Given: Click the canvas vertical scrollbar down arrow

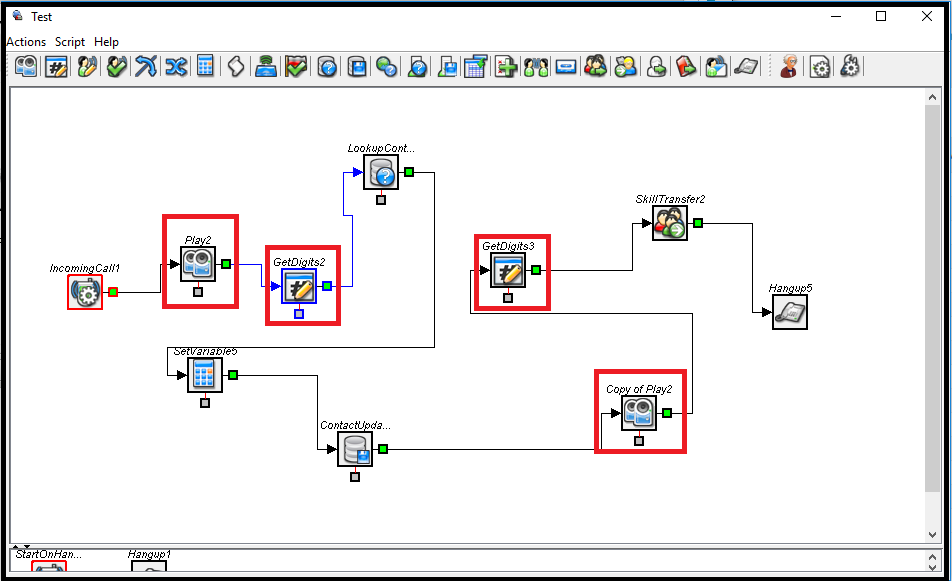Looking at the screenshot, I should point(933,534).
